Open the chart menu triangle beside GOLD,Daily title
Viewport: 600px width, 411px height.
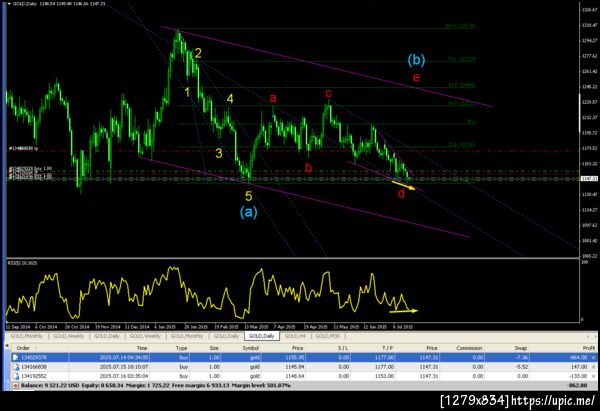[x=9, y=4]
